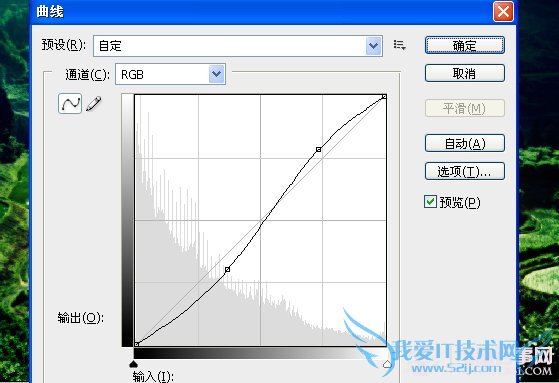Viewport: 559px width, 383px height.
Task: Click the black point input slider
Action: [133, 364]
